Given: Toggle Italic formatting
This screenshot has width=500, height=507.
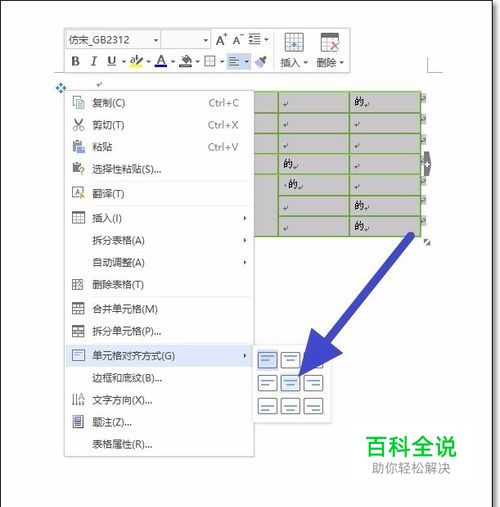Looking at the screenshot, I should coord(94,61).
